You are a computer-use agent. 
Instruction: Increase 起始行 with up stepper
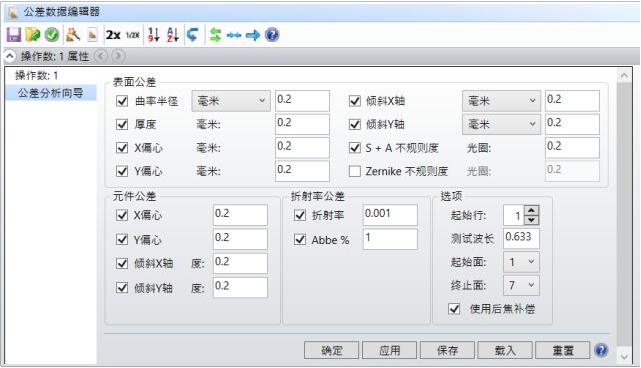tap(531, 210)
